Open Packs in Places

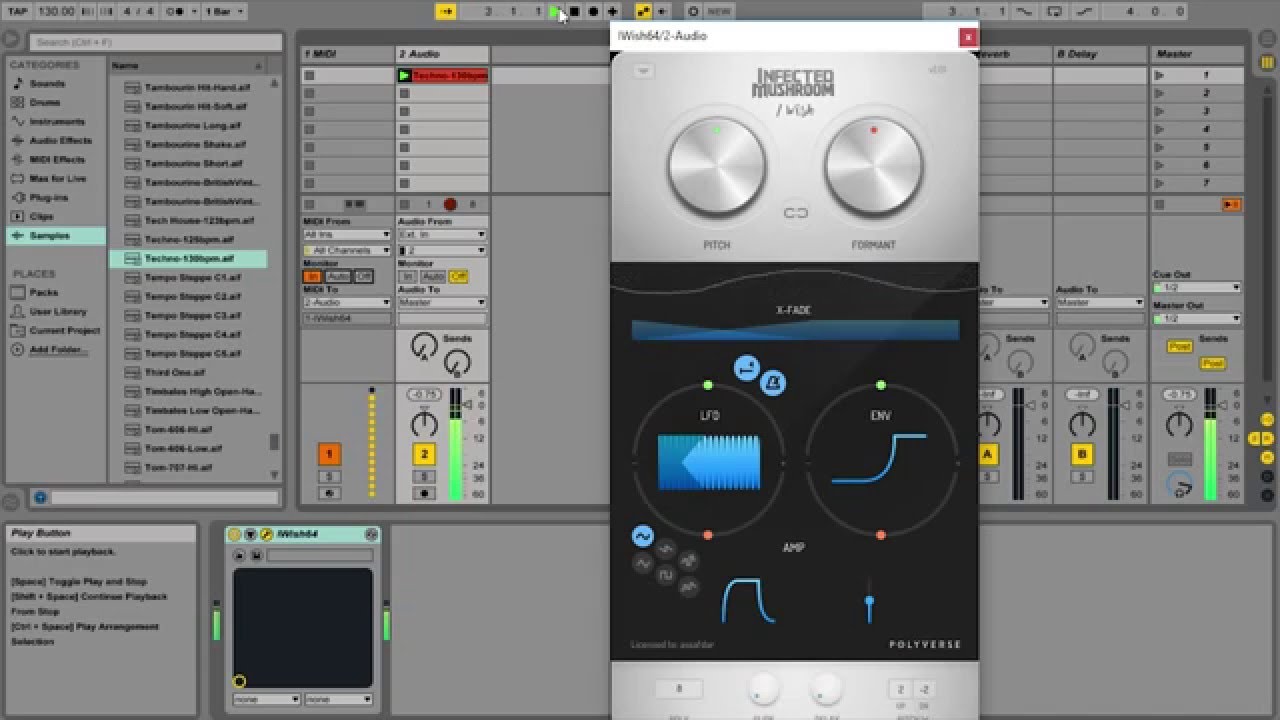click(x=43, y=293)
